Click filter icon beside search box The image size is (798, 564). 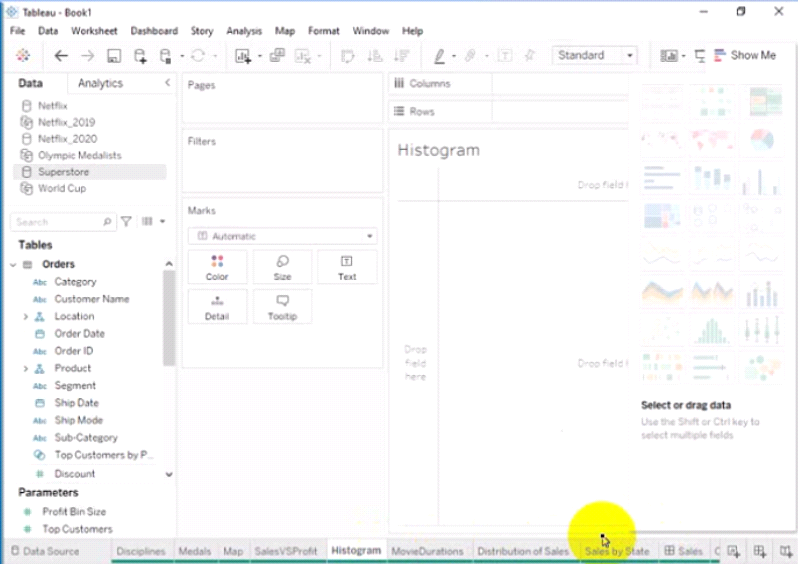click(126, 221)
